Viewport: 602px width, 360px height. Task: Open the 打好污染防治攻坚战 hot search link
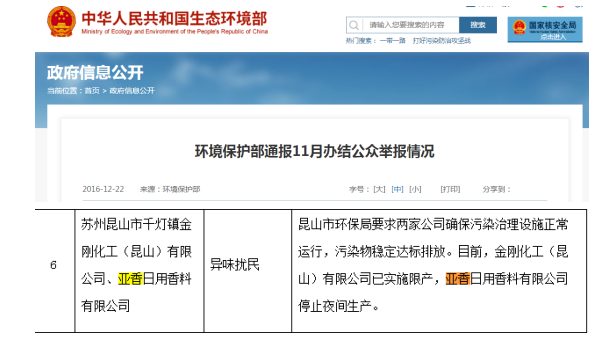[x=442, y=41]
